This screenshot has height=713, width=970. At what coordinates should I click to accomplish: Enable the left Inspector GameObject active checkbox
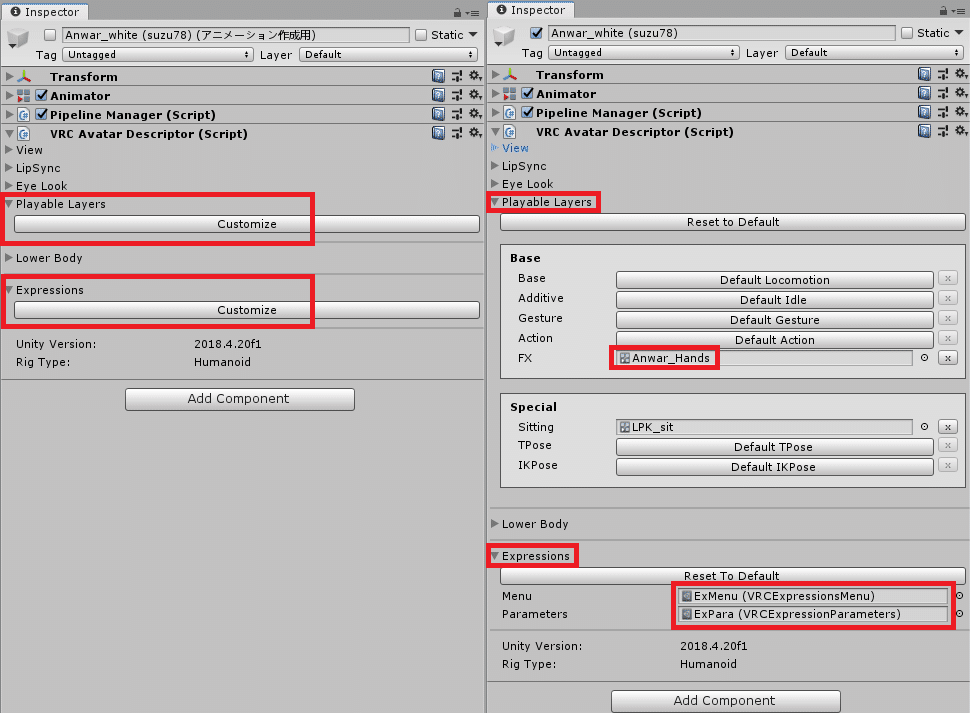[x=50, y=35]
